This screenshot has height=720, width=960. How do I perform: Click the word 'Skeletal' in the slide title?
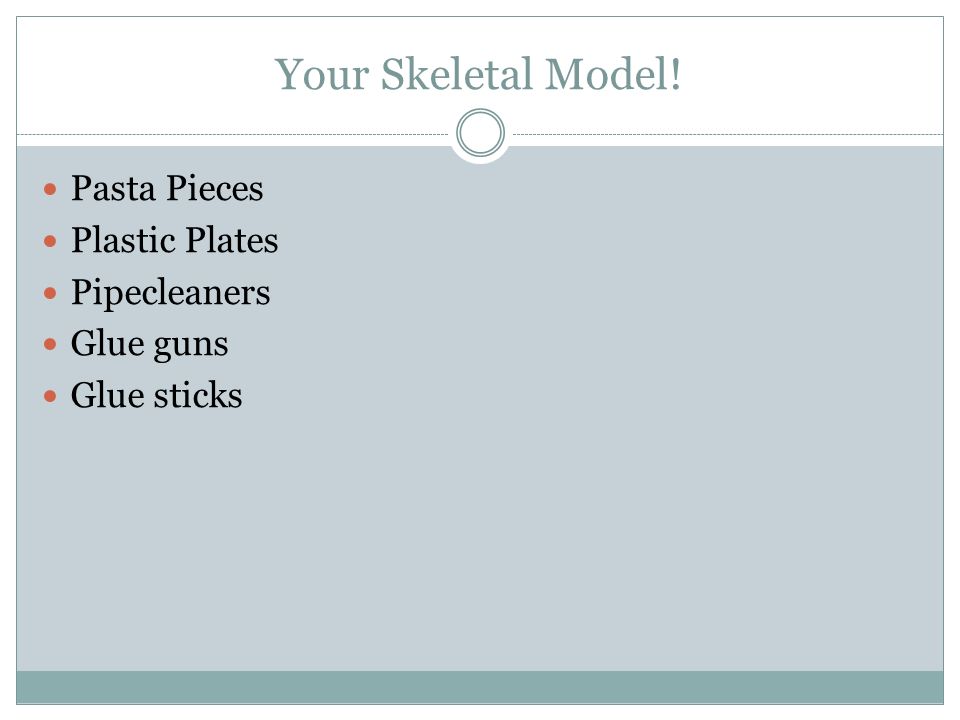[x=457, y=74]
